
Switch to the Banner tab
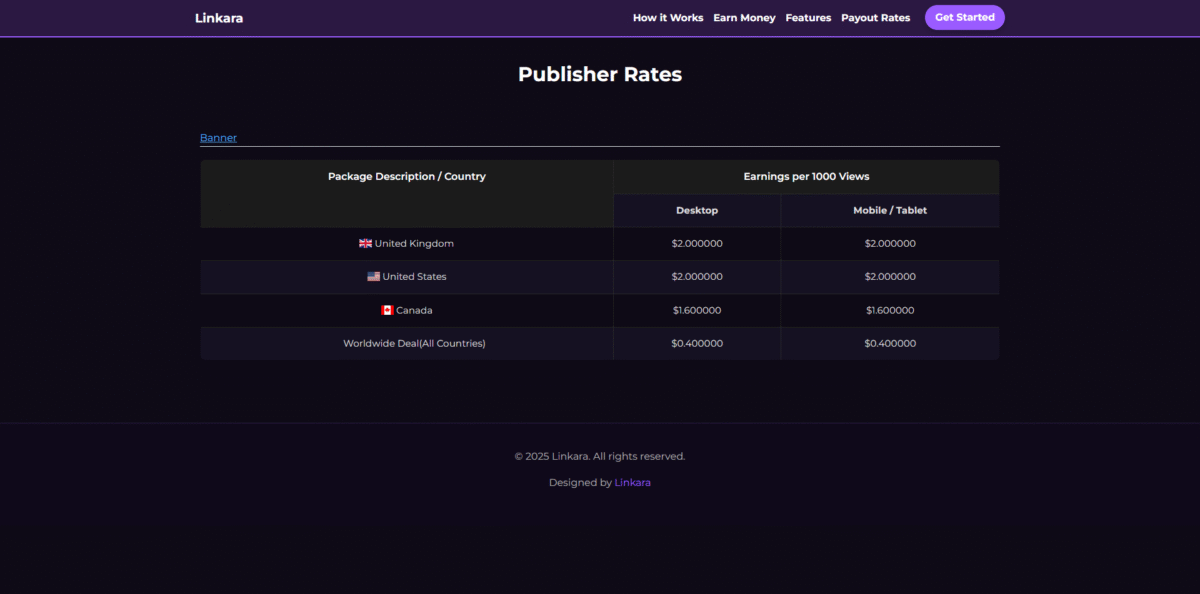coord(218,138)
